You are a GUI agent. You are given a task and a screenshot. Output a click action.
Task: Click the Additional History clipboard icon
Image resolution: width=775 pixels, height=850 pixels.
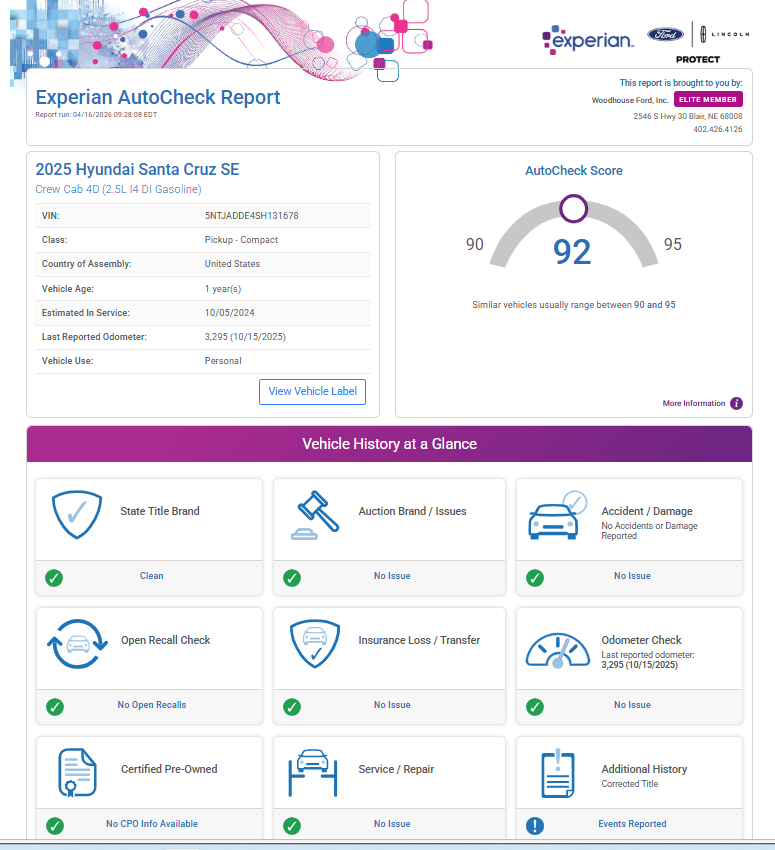point(558,774)
